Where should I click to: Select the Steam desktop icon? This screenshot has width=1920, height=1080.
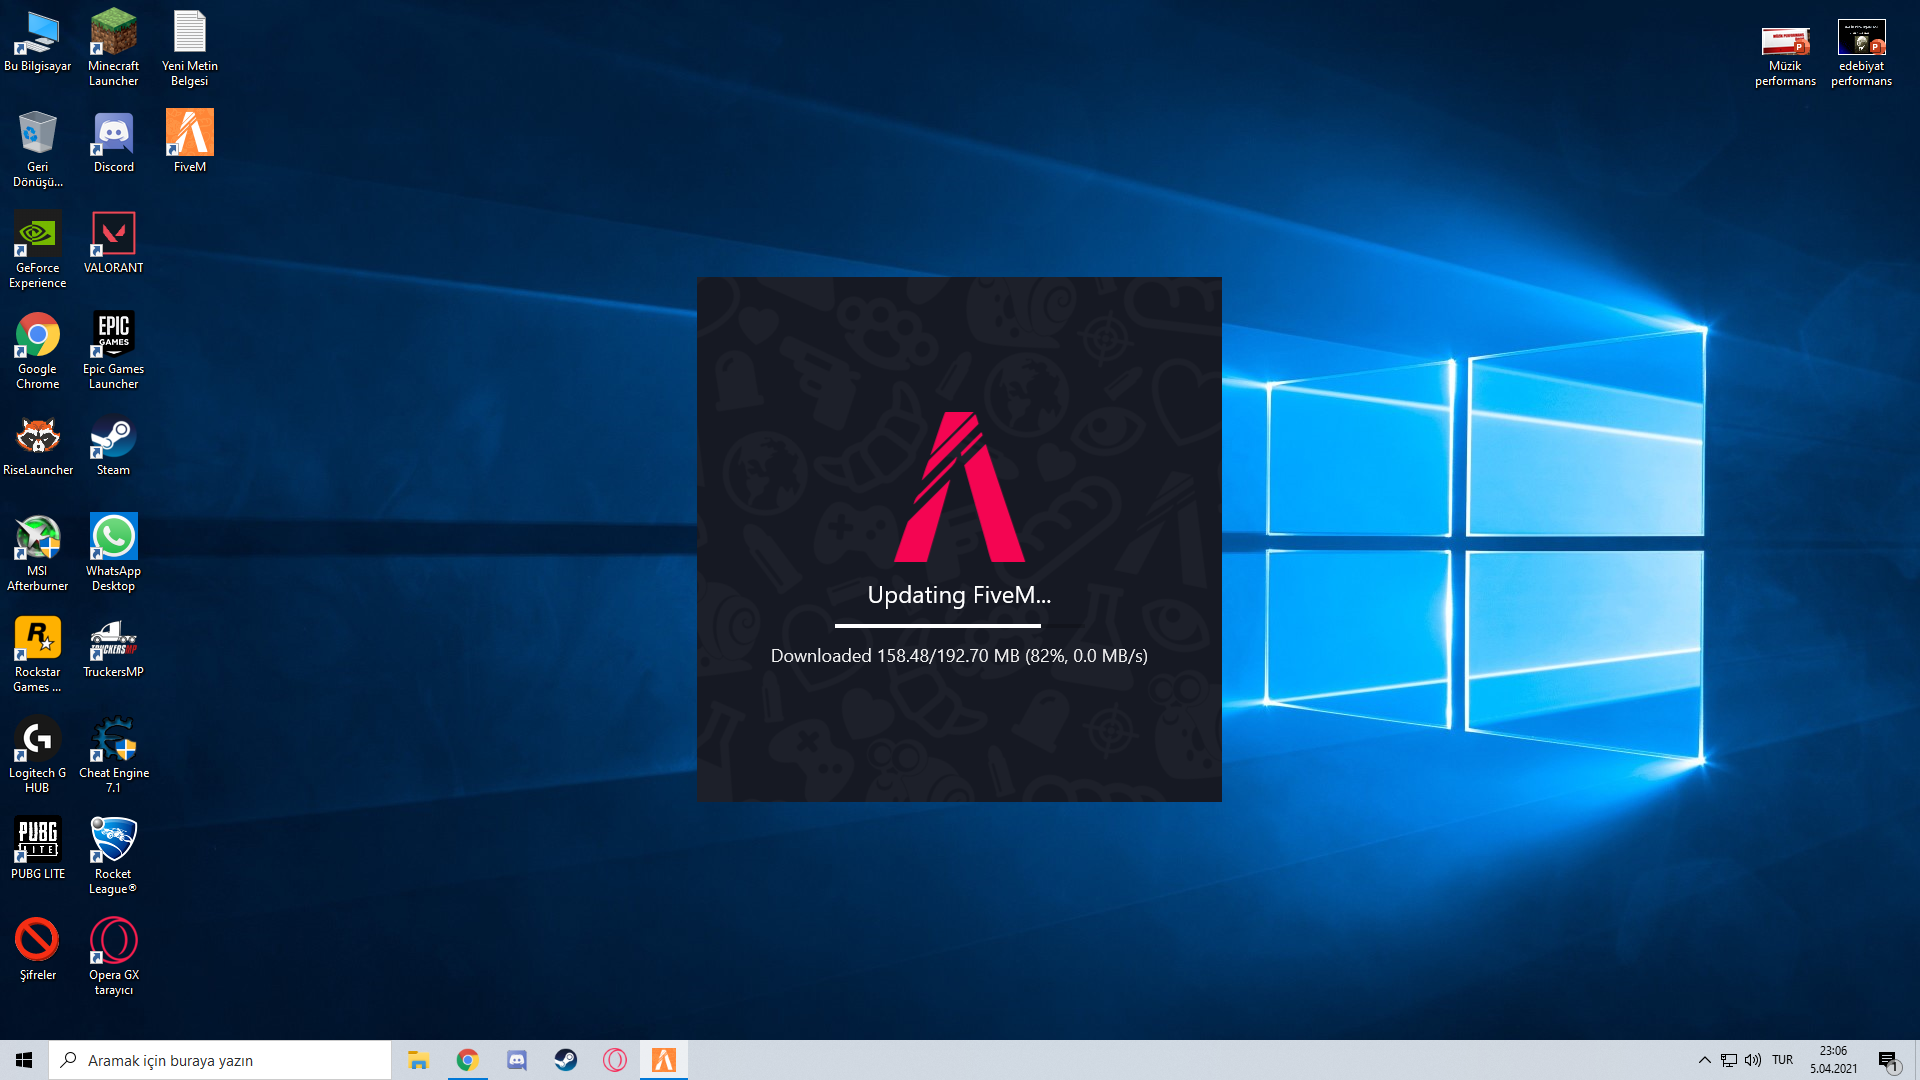(x=113, y=438)
